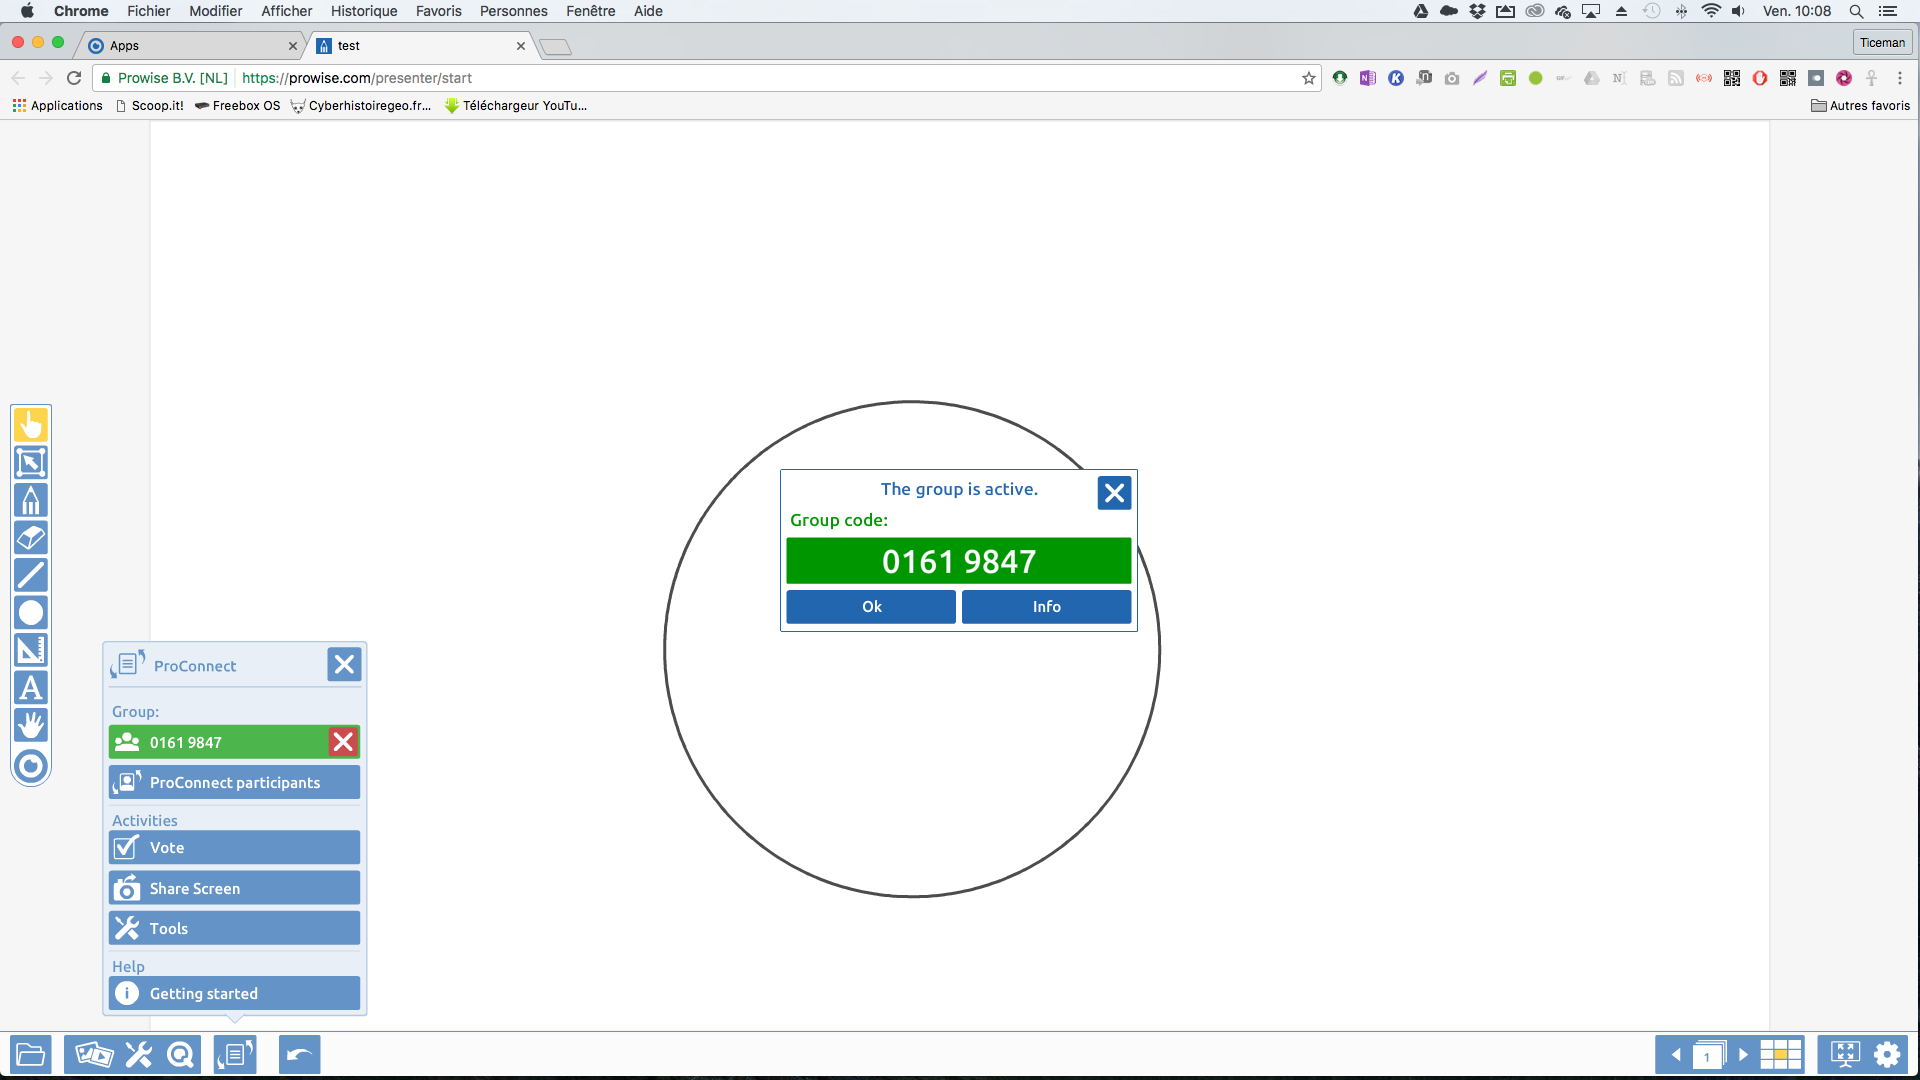The width and height of the screenshot is (1920, 1080).
Task: Open the Historique menu
Action: (x=364, y=11)
